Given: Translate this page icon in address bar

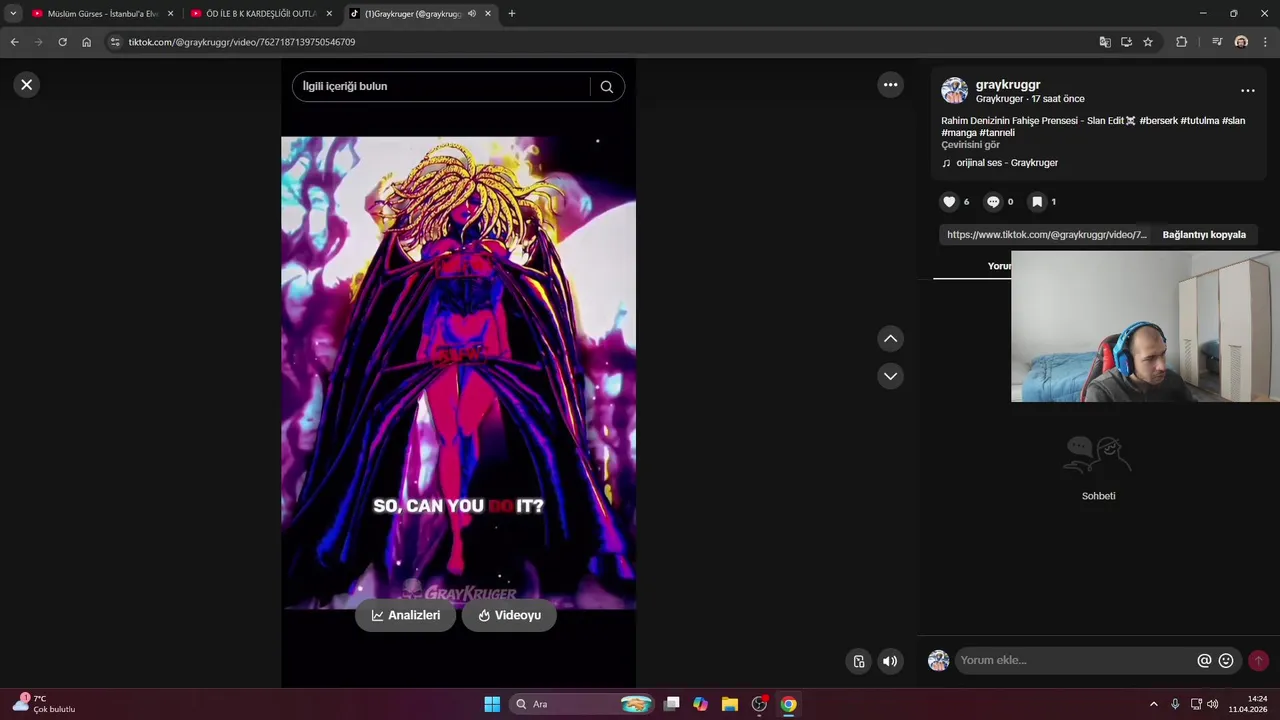Looking at the screenshot, I should tap(1104, 42).
